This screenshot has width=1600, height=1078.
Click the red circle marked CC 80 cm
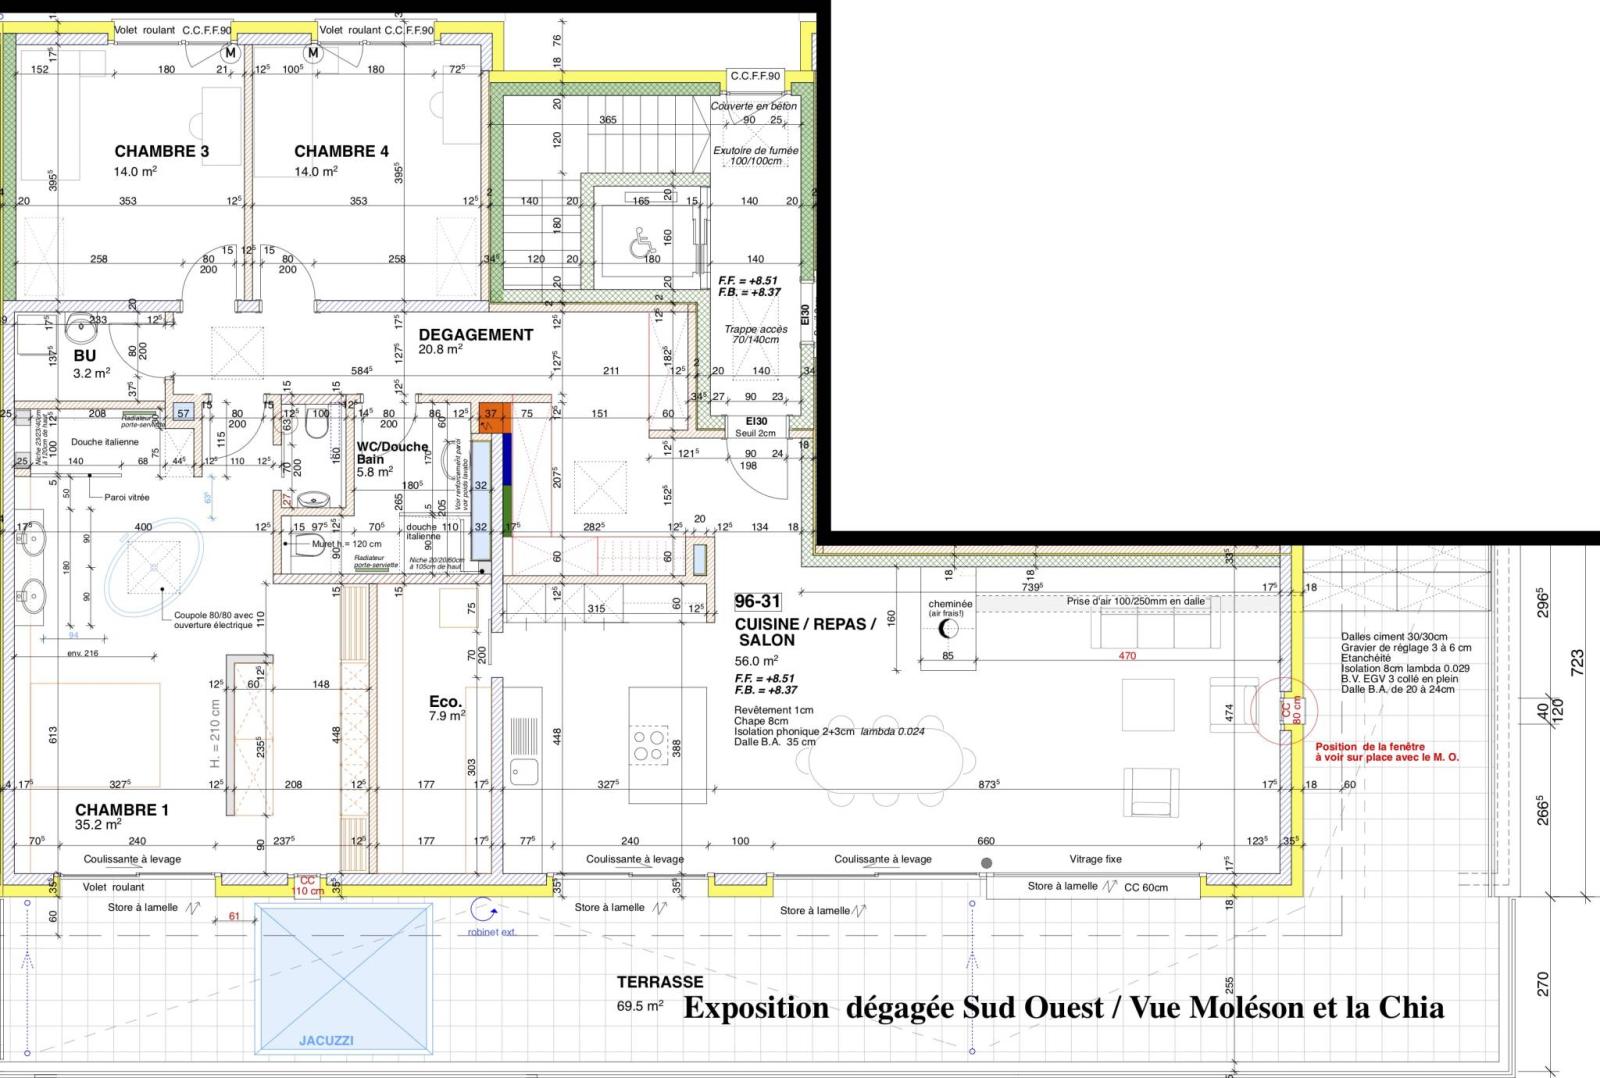(1288, 709)
